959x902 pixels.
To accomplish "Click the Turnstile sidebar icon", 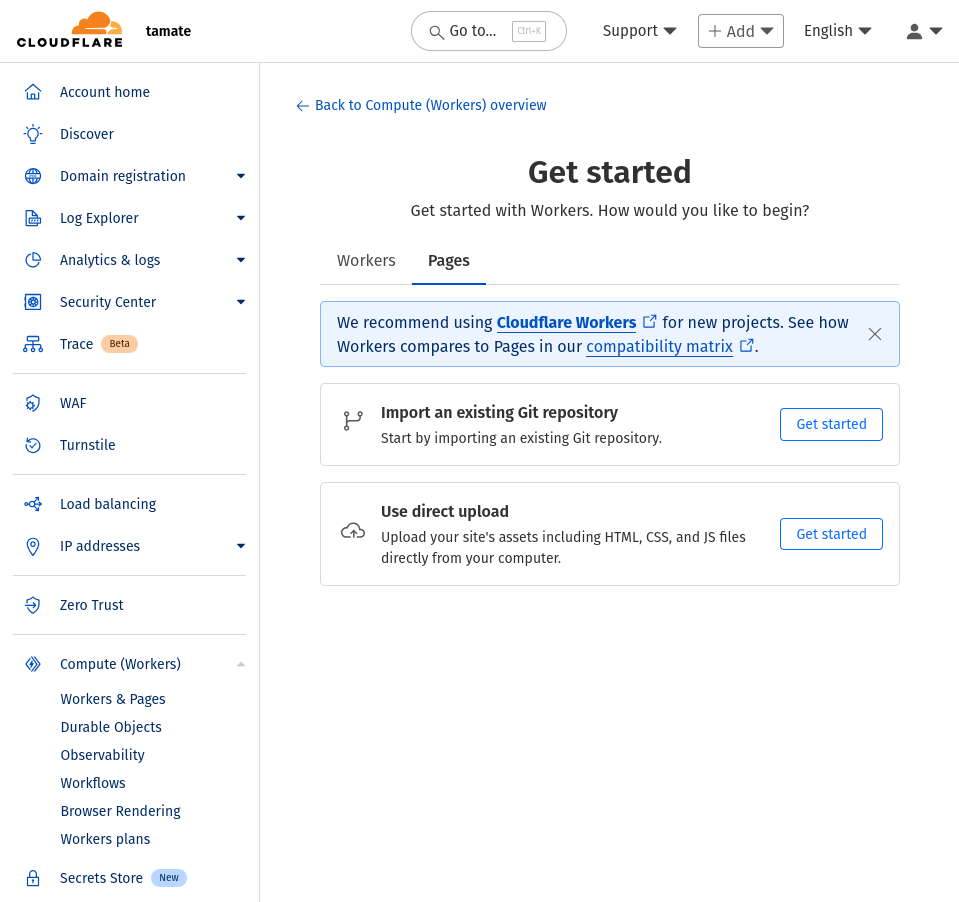I will point(33,445).
